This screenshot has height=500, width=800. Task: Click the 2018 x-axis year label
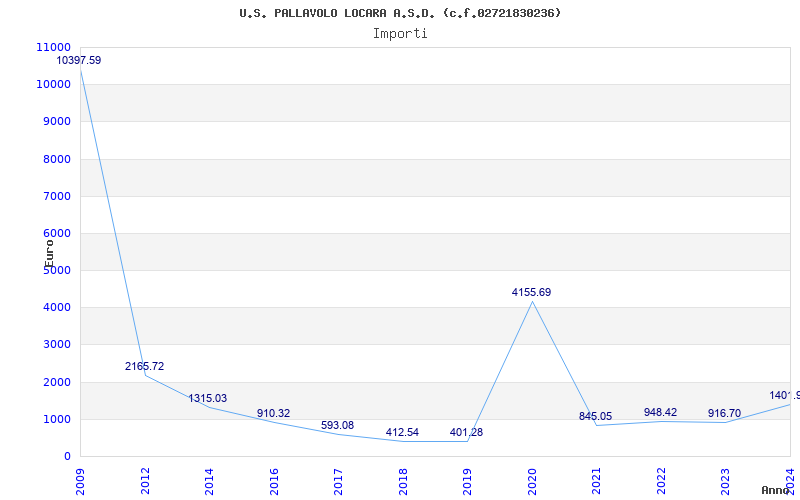[403, 481]
